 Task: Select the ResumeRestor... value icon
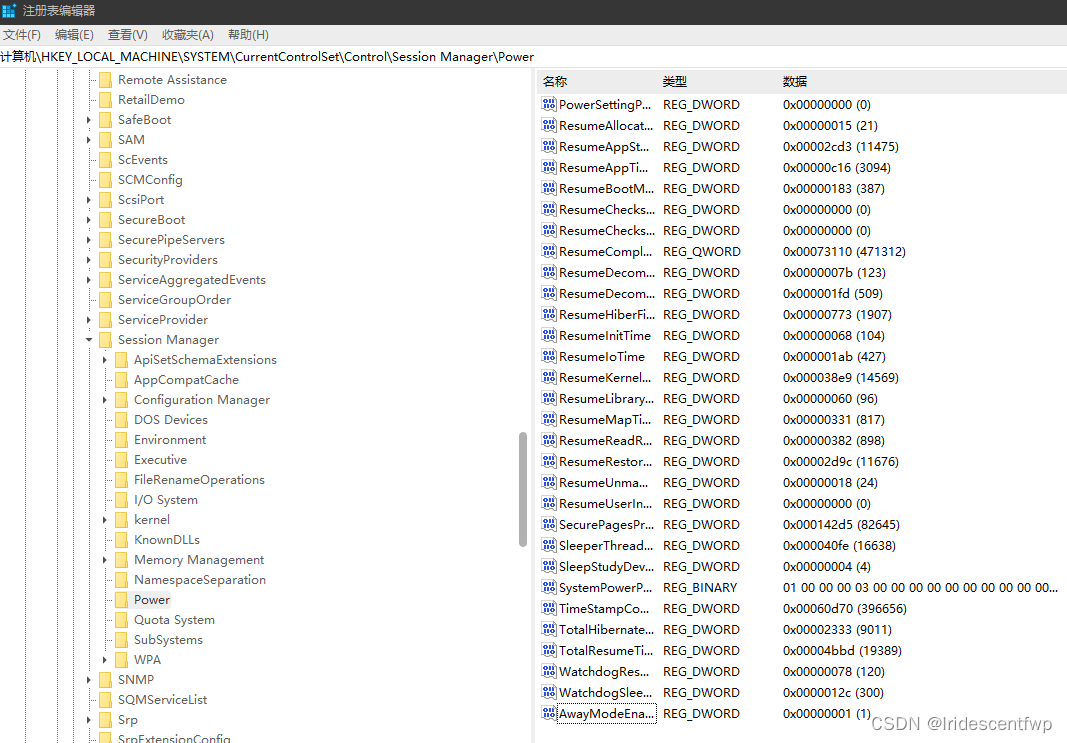[x=549, y=461]
